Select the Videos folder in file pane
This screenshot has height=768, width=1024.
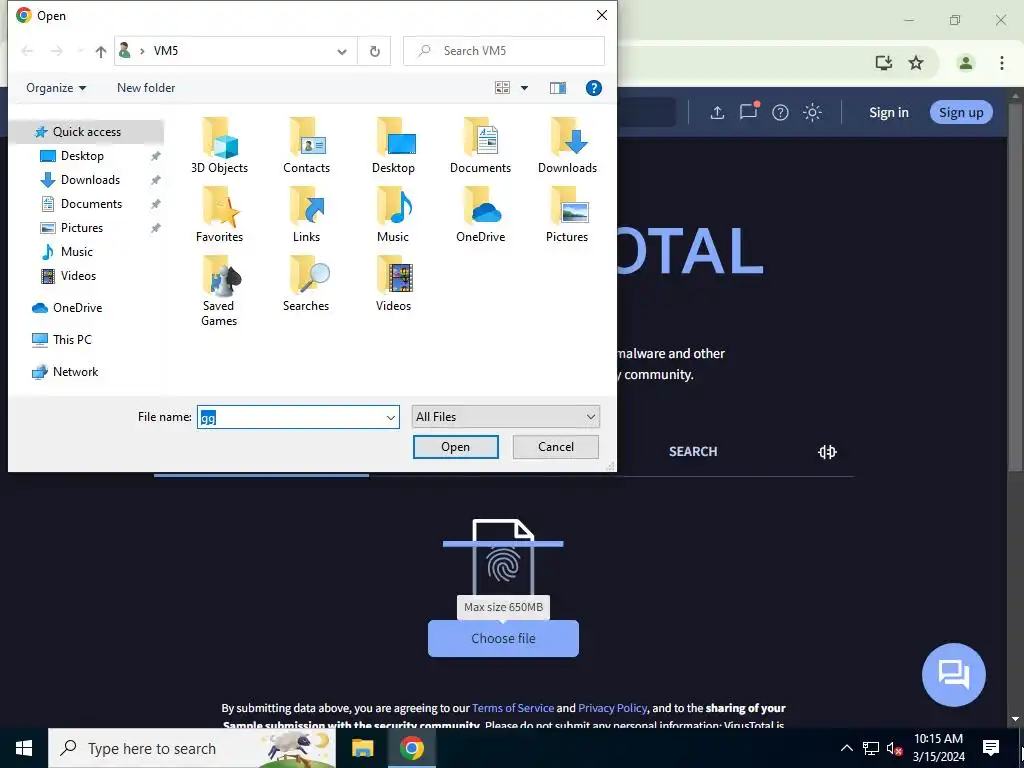click(393, 284)
